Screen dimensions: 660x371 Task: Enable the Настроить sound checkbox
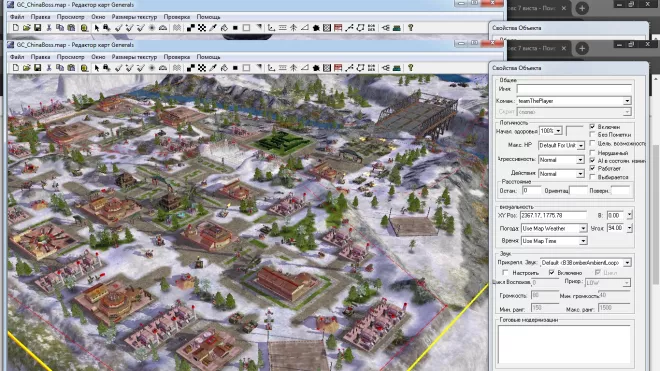(x=505, y=273)
